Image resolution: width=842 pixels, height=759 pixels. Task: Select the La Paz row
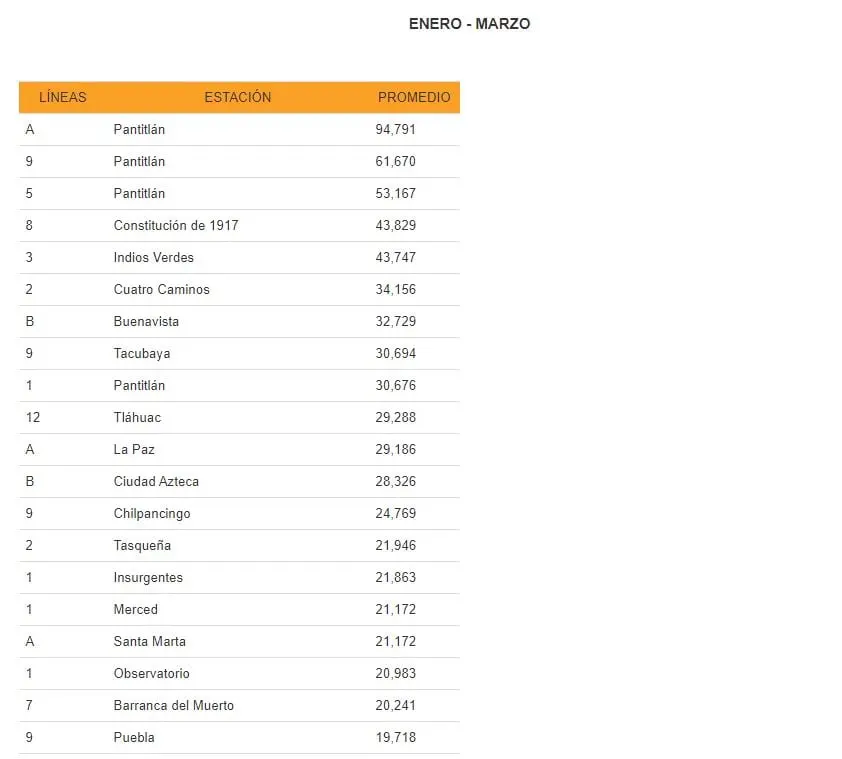click(x=239, y=450)
